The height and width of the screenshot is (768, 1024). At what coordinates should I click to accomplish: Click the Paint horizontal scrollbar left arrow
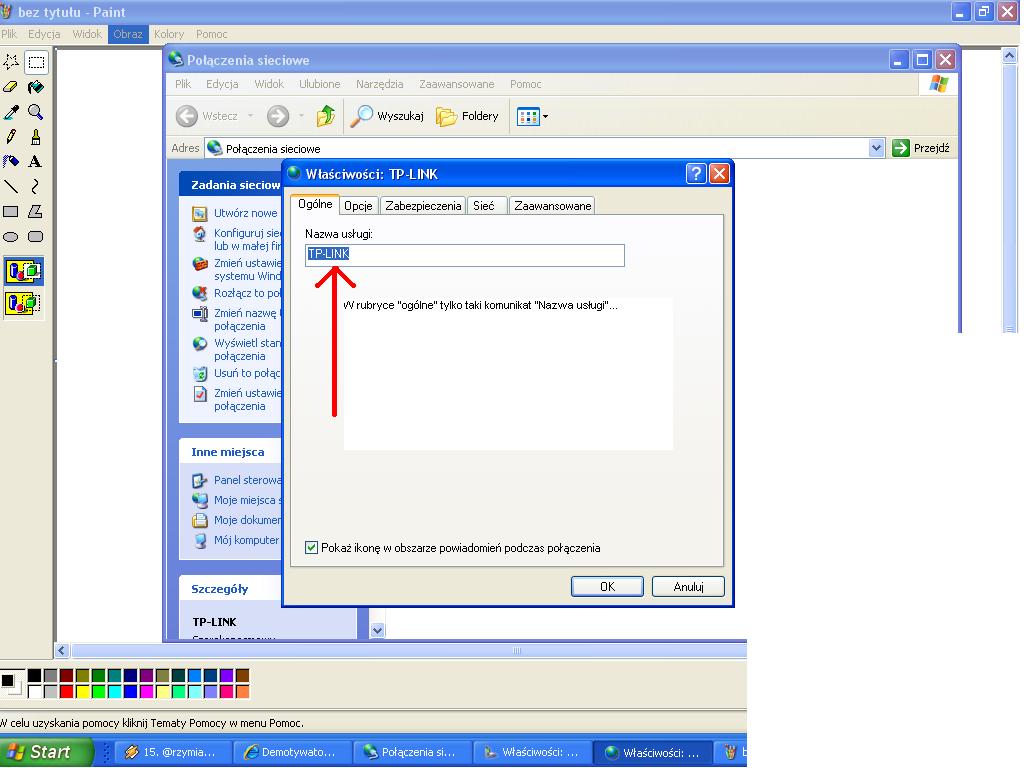(x=62, y=650)
